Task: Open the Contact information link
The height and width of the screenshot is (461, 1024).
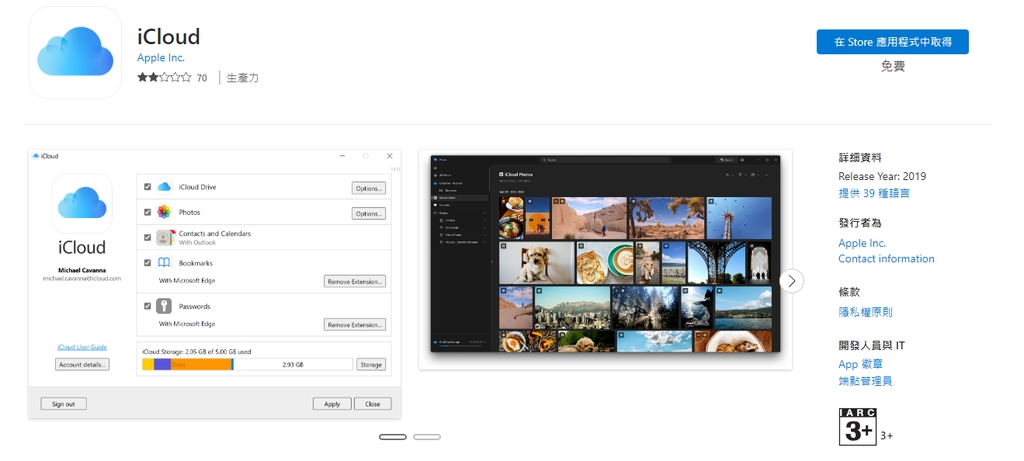Action: click(886, 259)
